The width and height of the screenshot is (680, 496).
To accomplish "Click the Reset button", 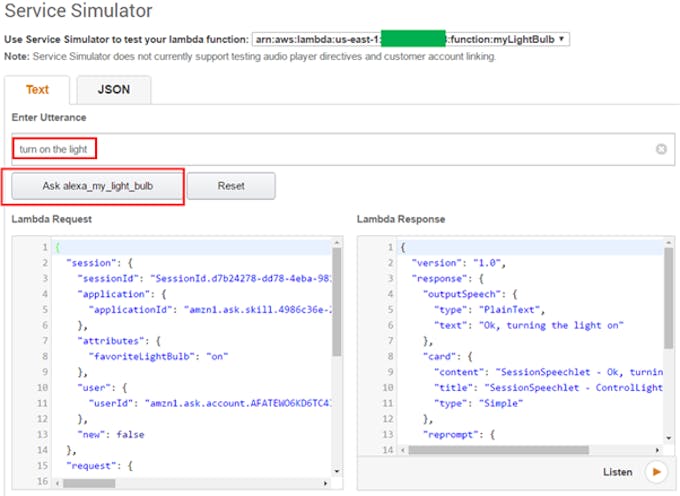I will pos(231,186).
